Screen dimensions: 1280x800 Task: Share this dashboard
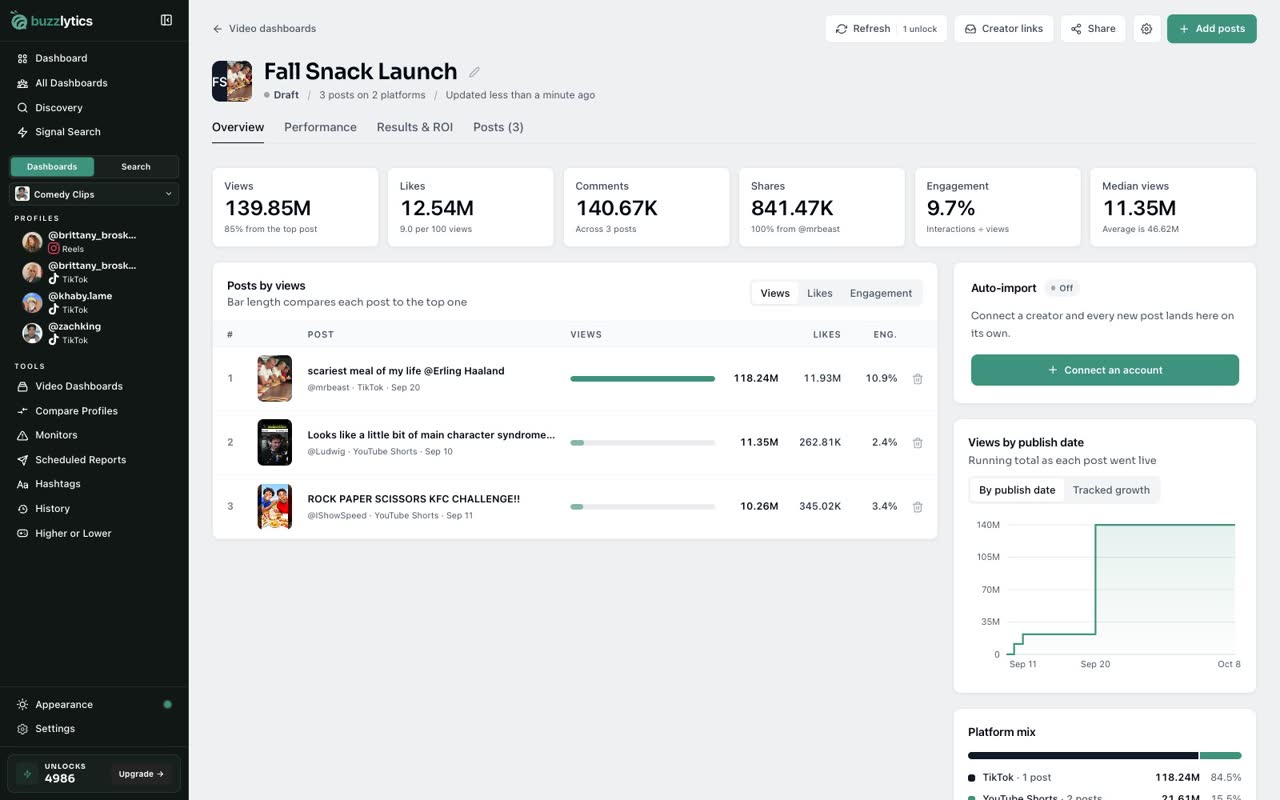1093,29
